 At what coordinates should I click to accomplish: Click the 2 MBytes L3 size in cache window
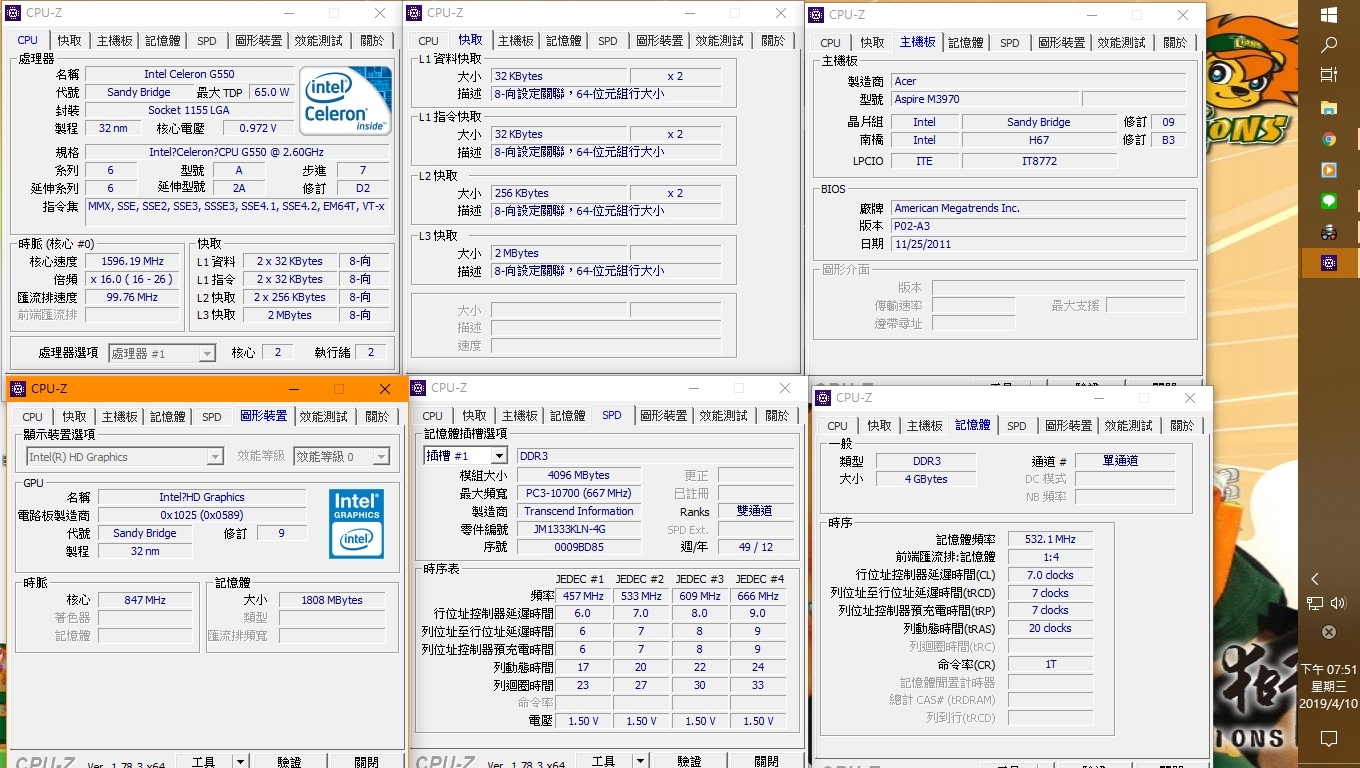[558, 253]
